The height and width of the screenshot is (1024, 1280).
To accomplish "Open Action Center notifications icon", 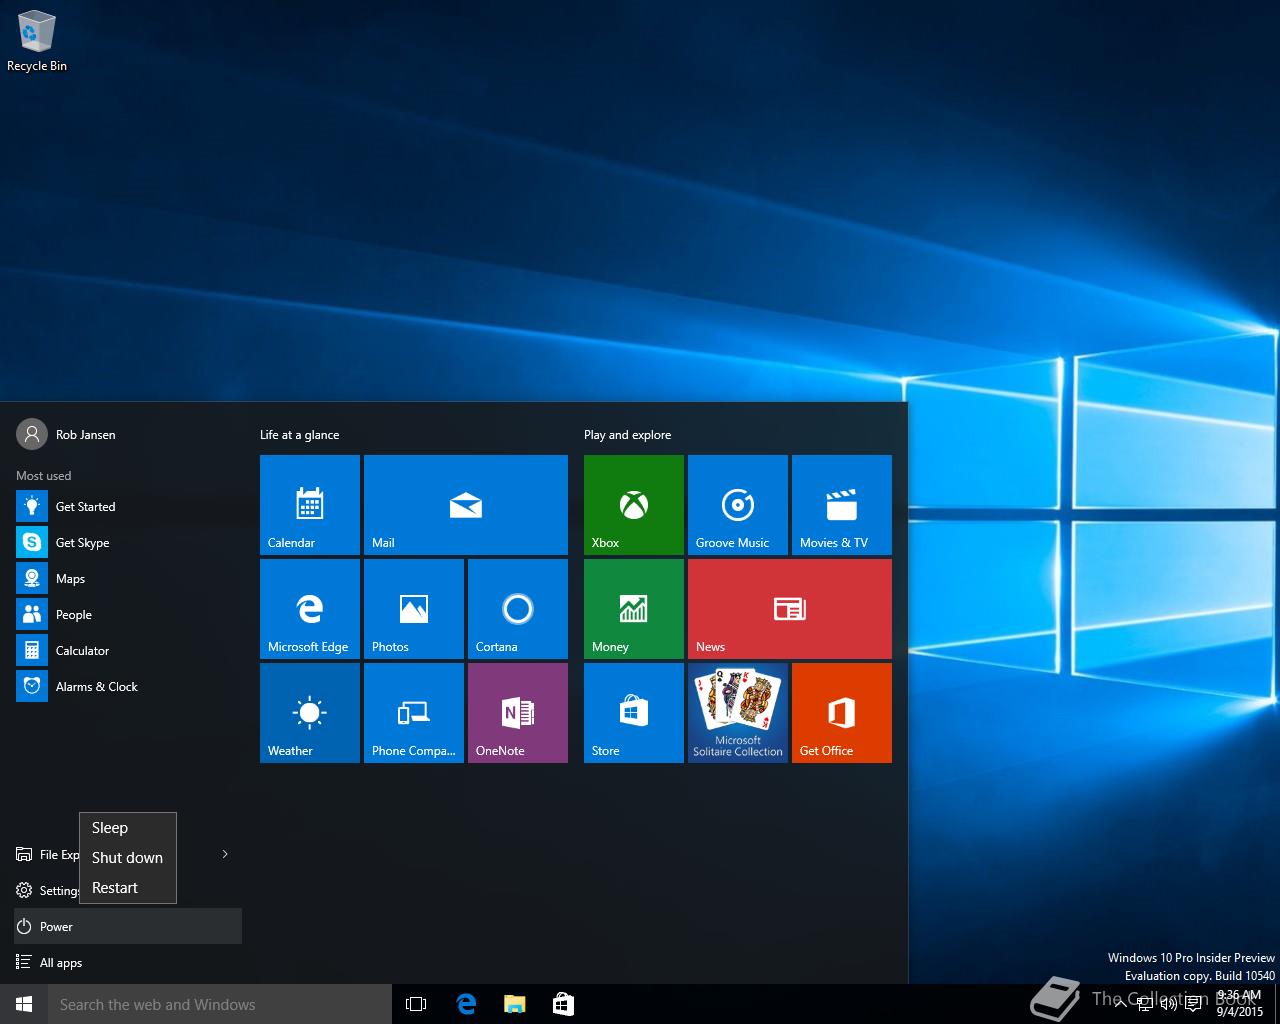I will click(x=1193, y=1004).
